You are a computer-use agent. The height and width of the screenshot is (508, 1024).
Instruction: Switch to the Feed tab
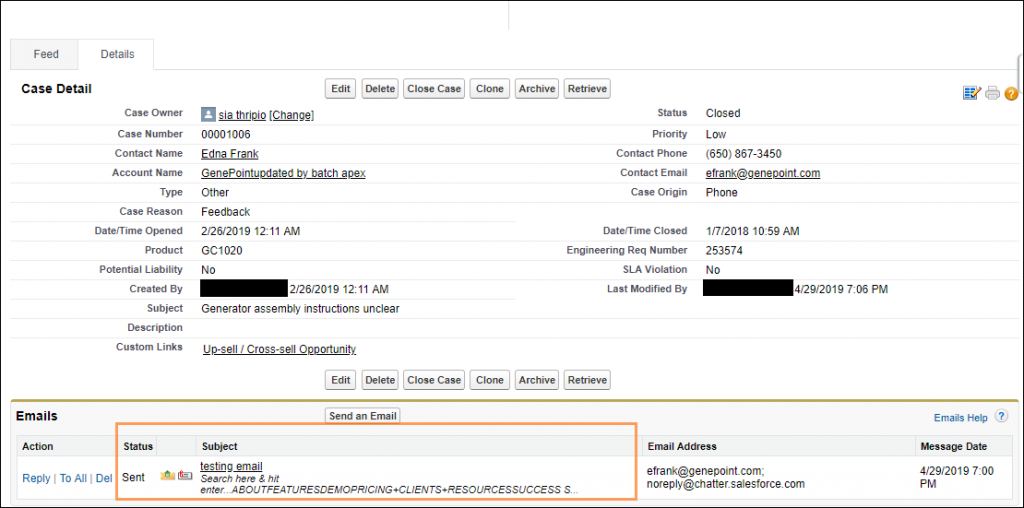46,54
